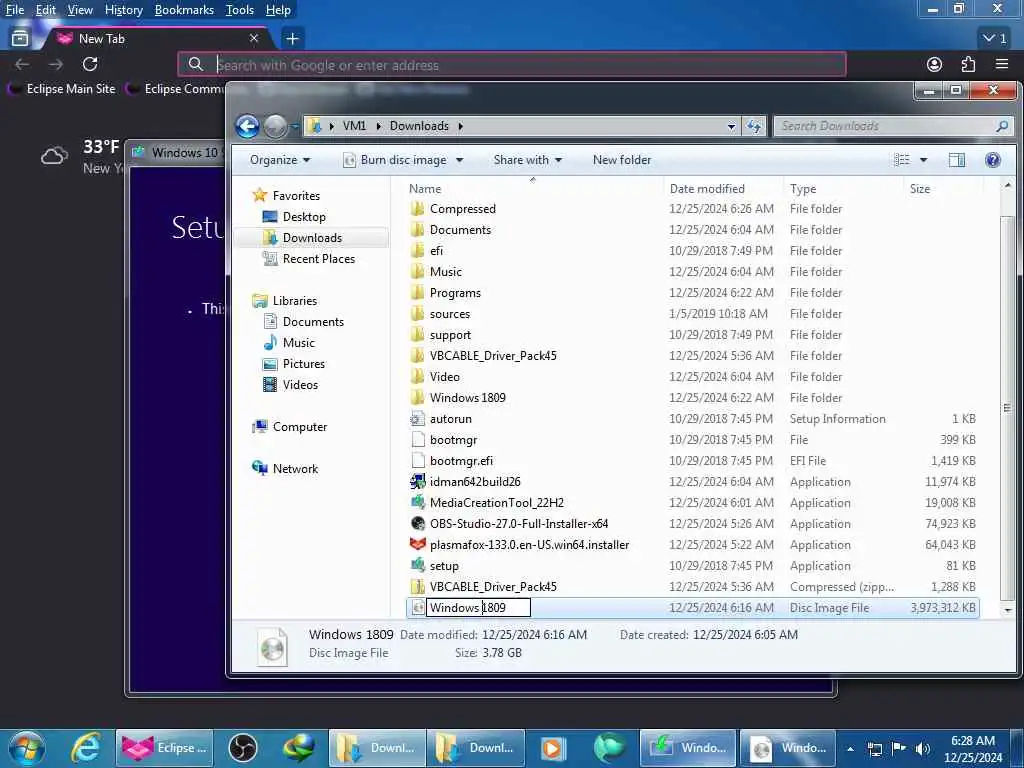The width and height of the screenshot is (1024, 768).
Task: Open browser account profile icon
Action: (x=935, y=64)
